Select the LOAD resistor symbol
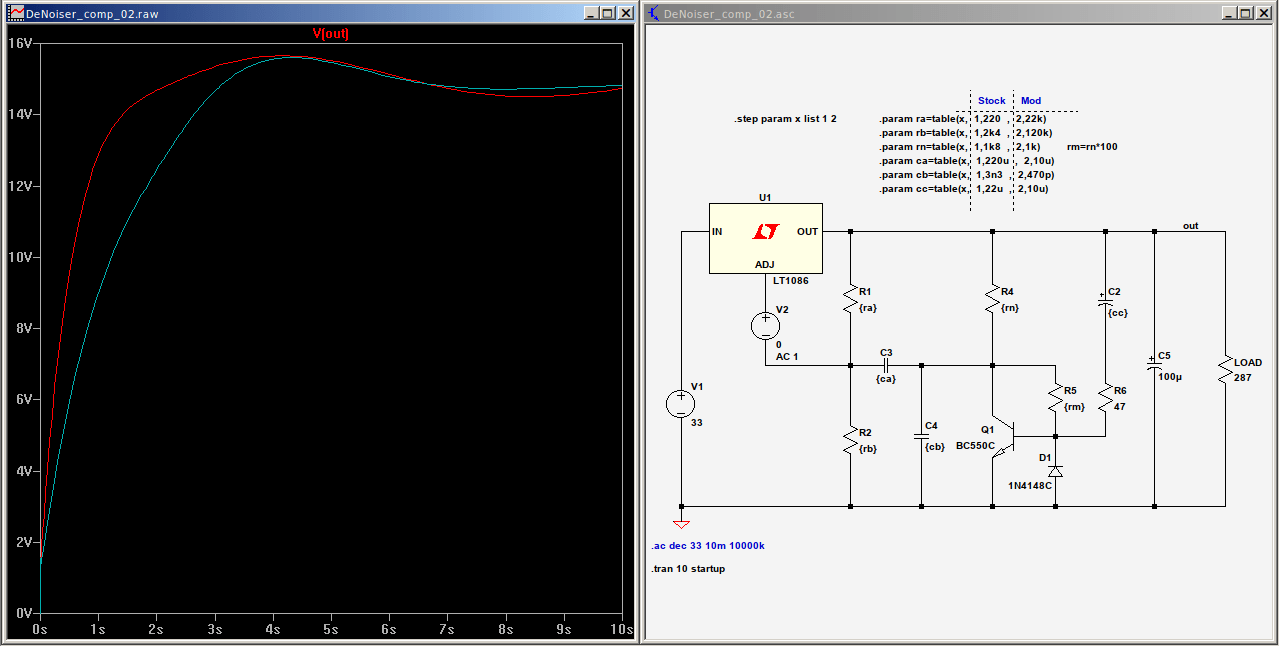 [1224, 371]
